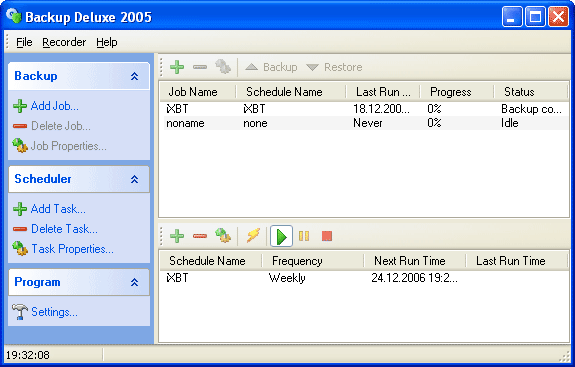Viewport: 575px width, 367px height.
Task: Open the File menu
Action: [24, 42]
